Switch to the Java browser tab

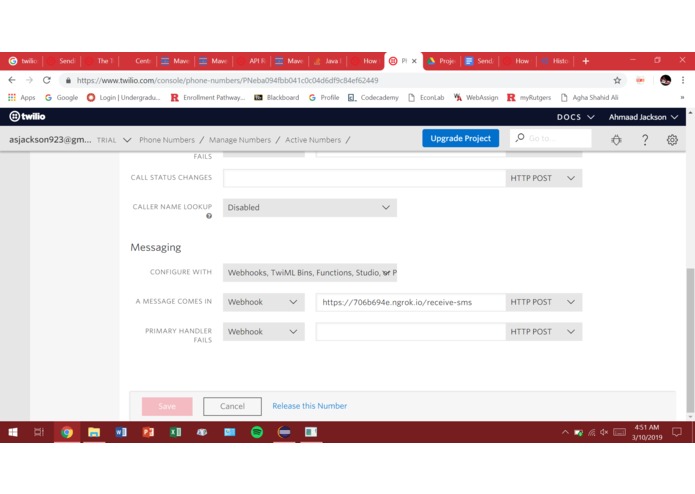328,61
